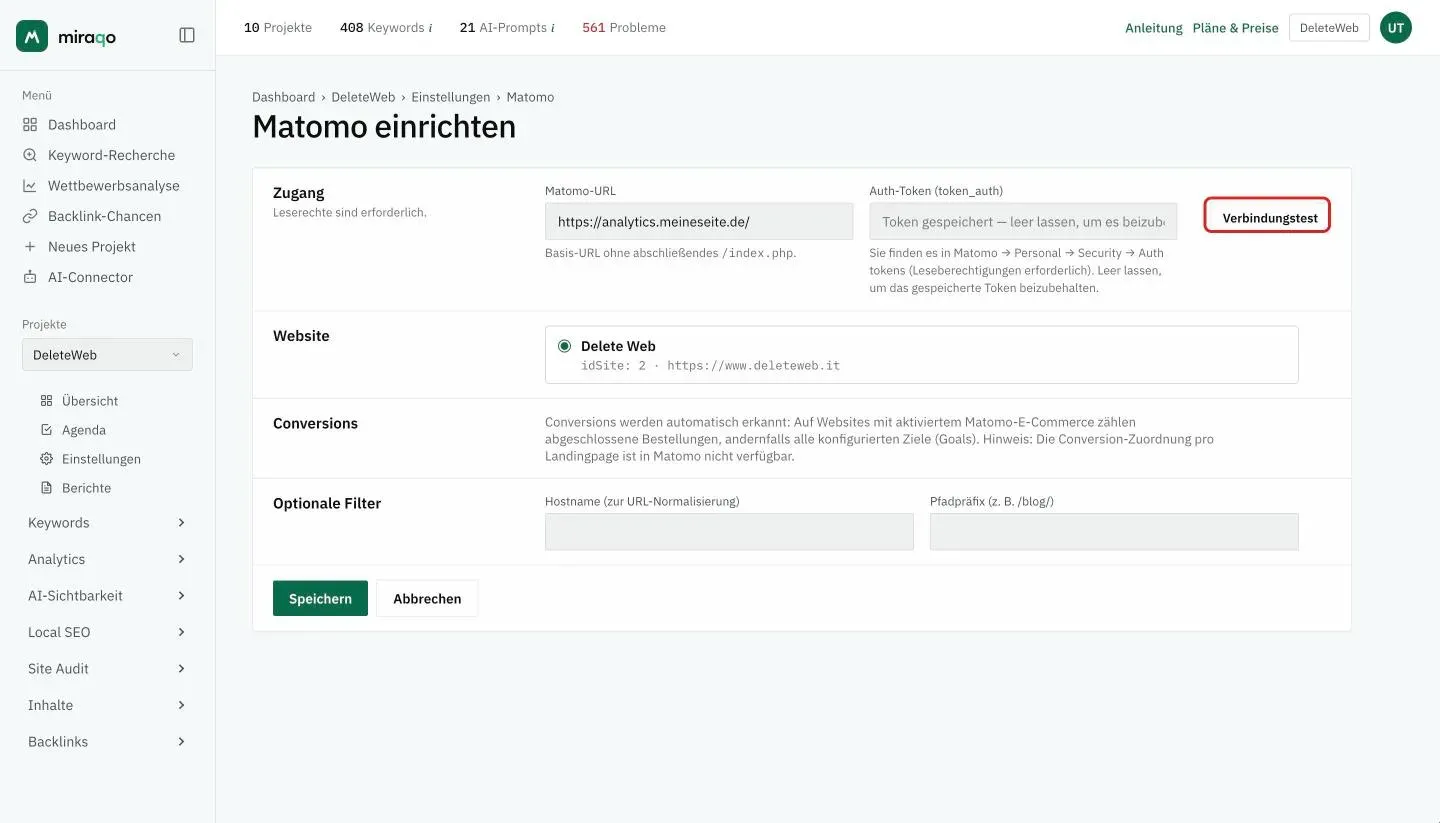Open Pläne & Preise link
Viewport: 1440px width, 823px height.
1236,28
